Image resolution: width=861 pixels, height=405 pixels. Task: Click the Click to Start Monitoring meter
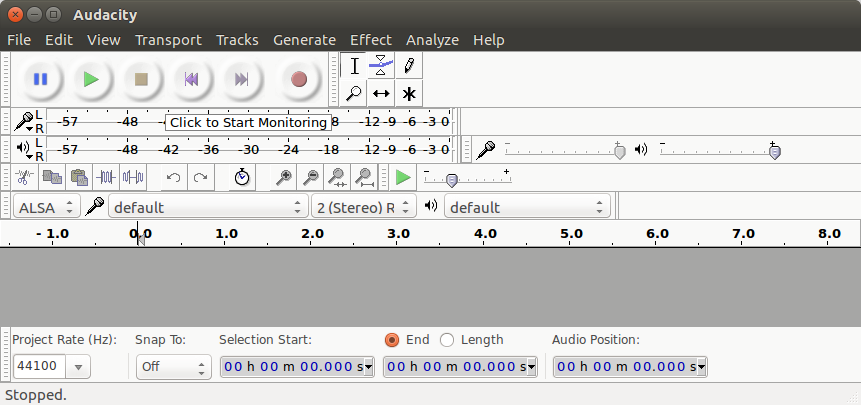pos(248,122)
